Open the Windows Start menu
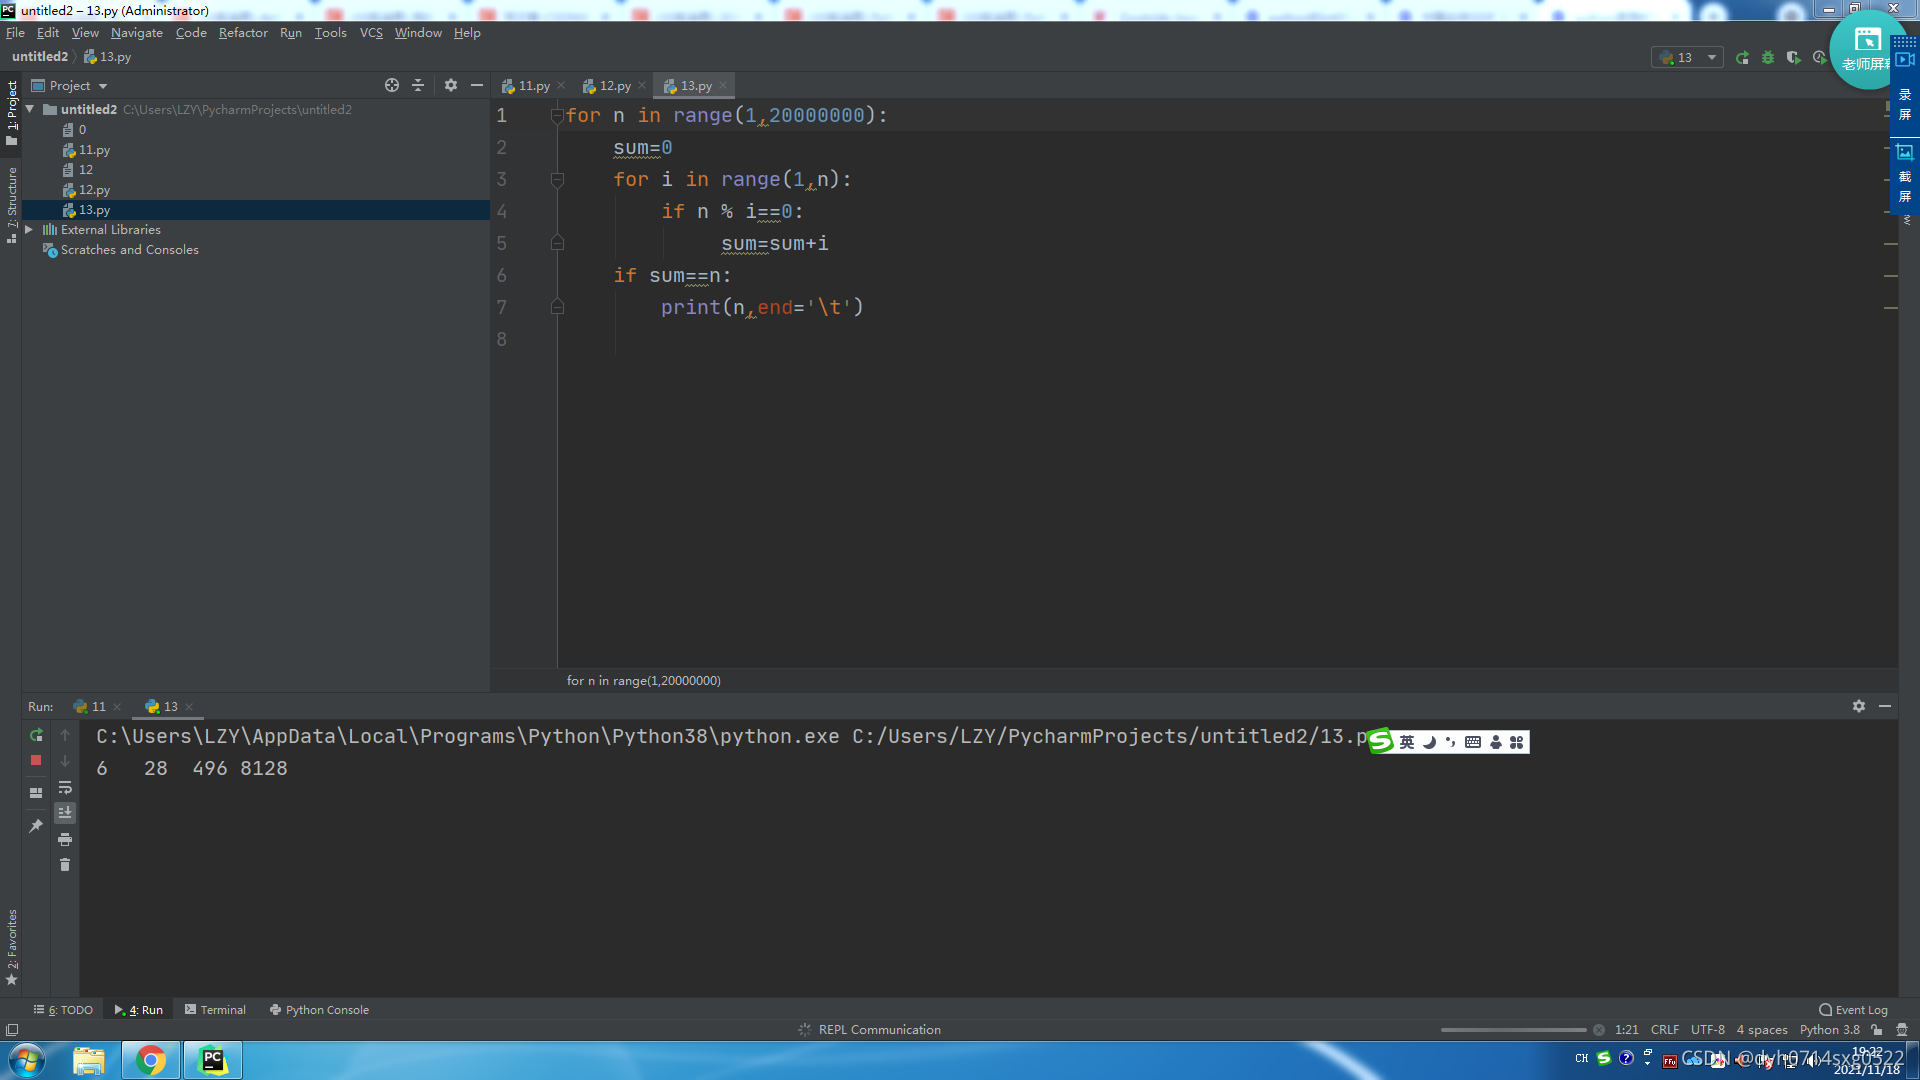1920x1080 pixels. (x=27, y=1061)
